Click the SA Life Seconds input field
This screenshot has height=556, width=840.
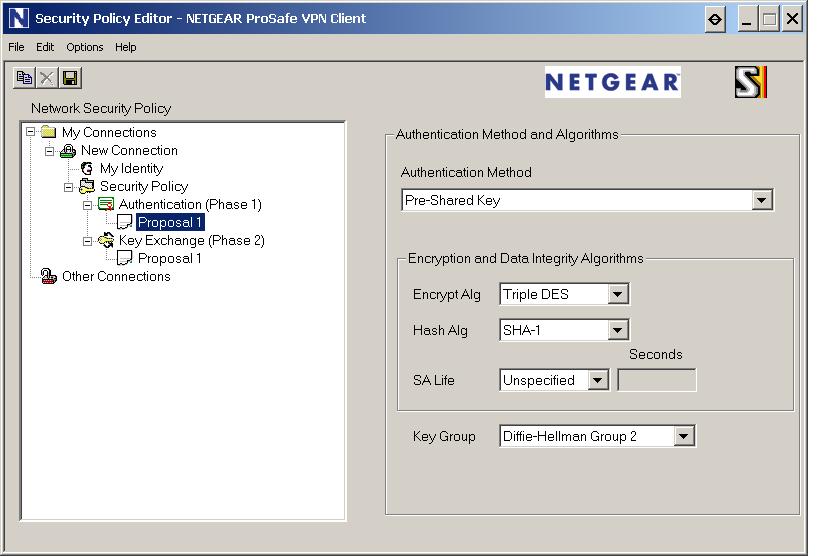[x=657, y=380]
